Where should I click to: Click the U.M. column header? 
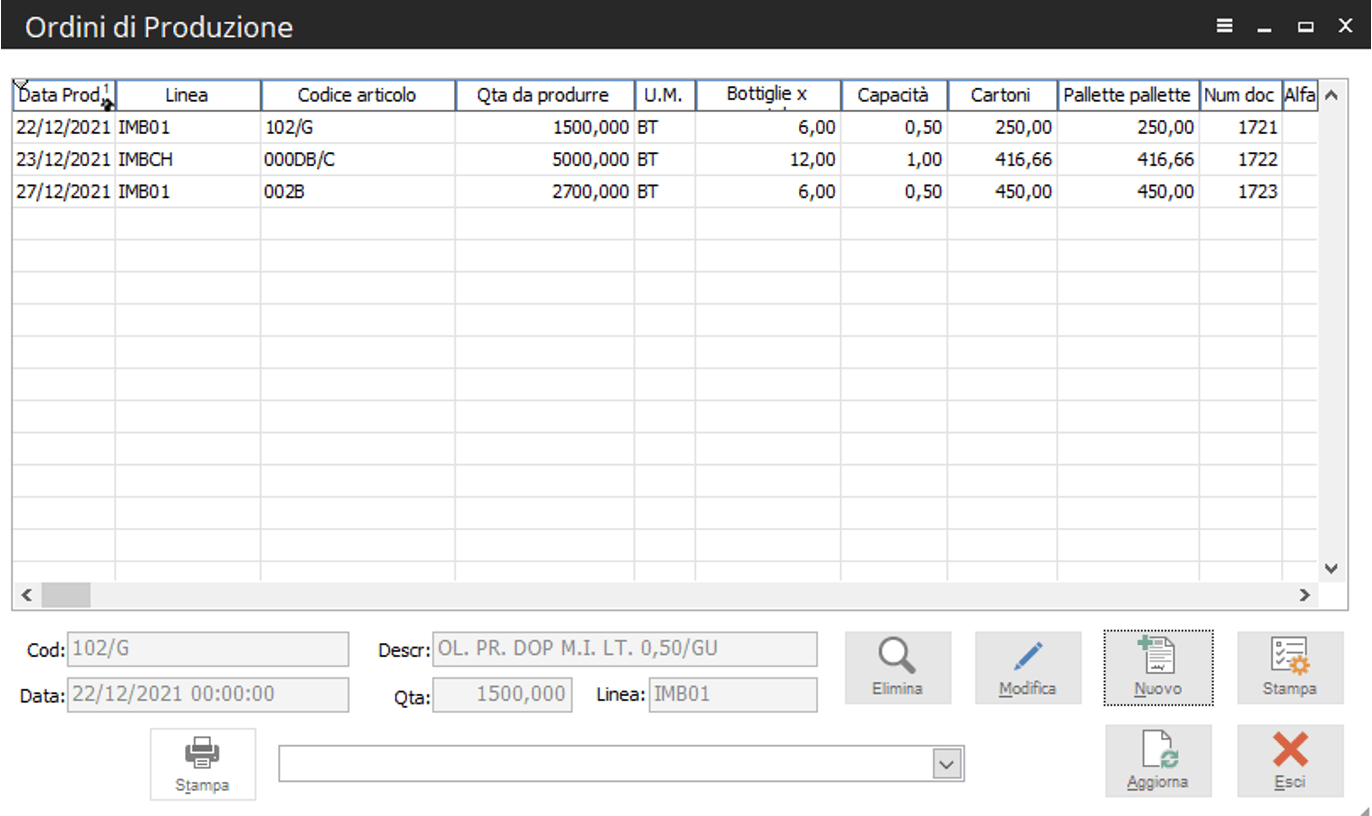[x=665, y=95]
